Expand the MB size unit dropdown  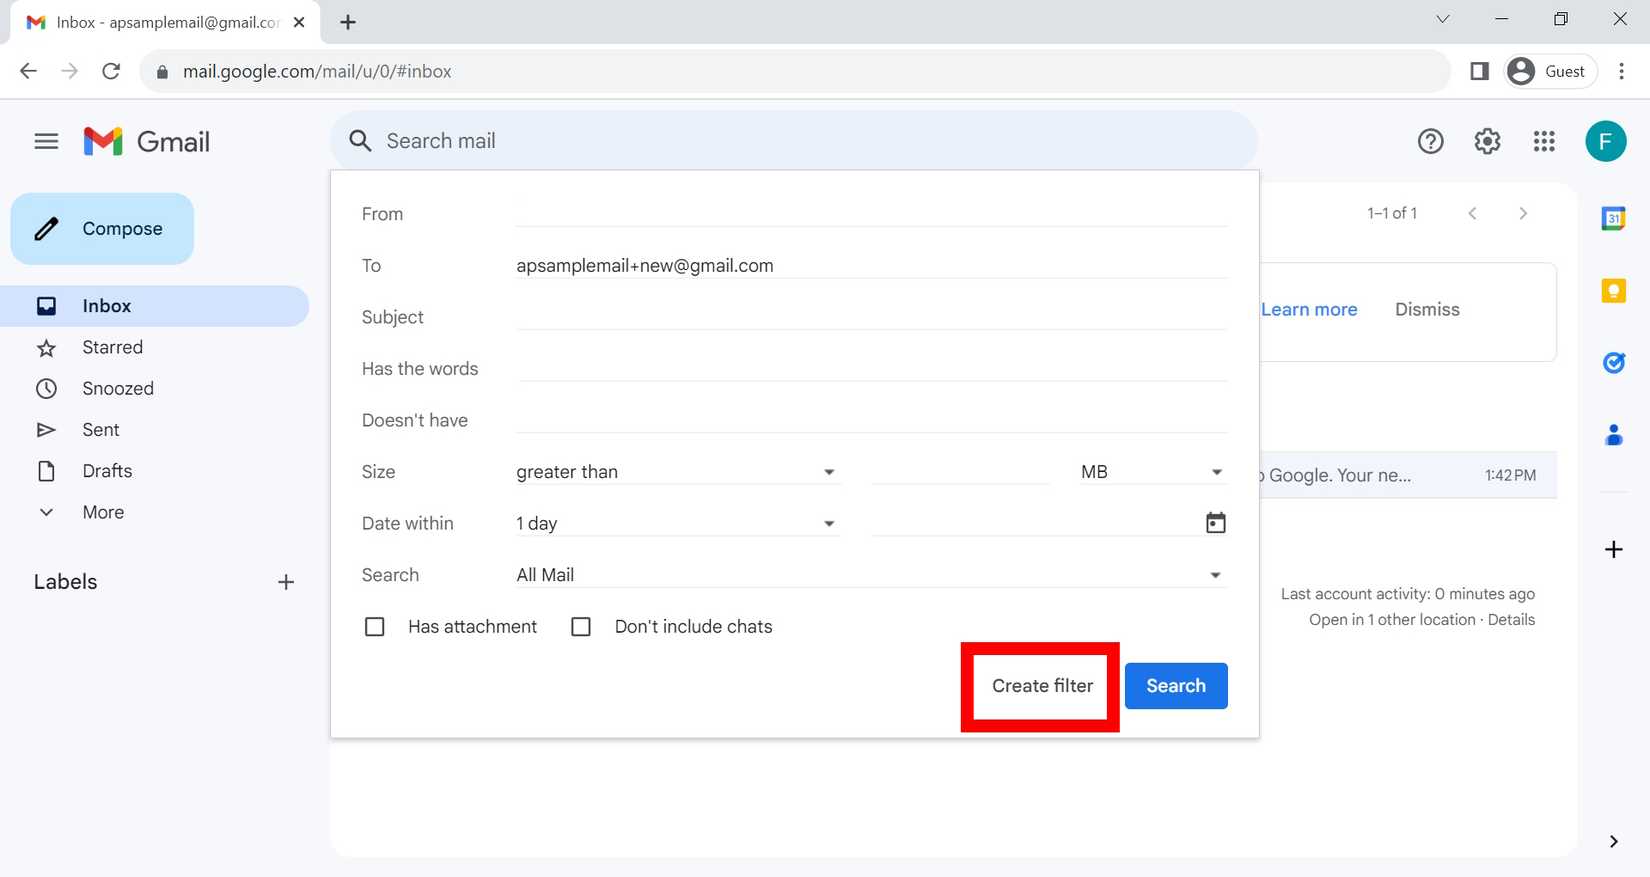[x=1151, y=472]
